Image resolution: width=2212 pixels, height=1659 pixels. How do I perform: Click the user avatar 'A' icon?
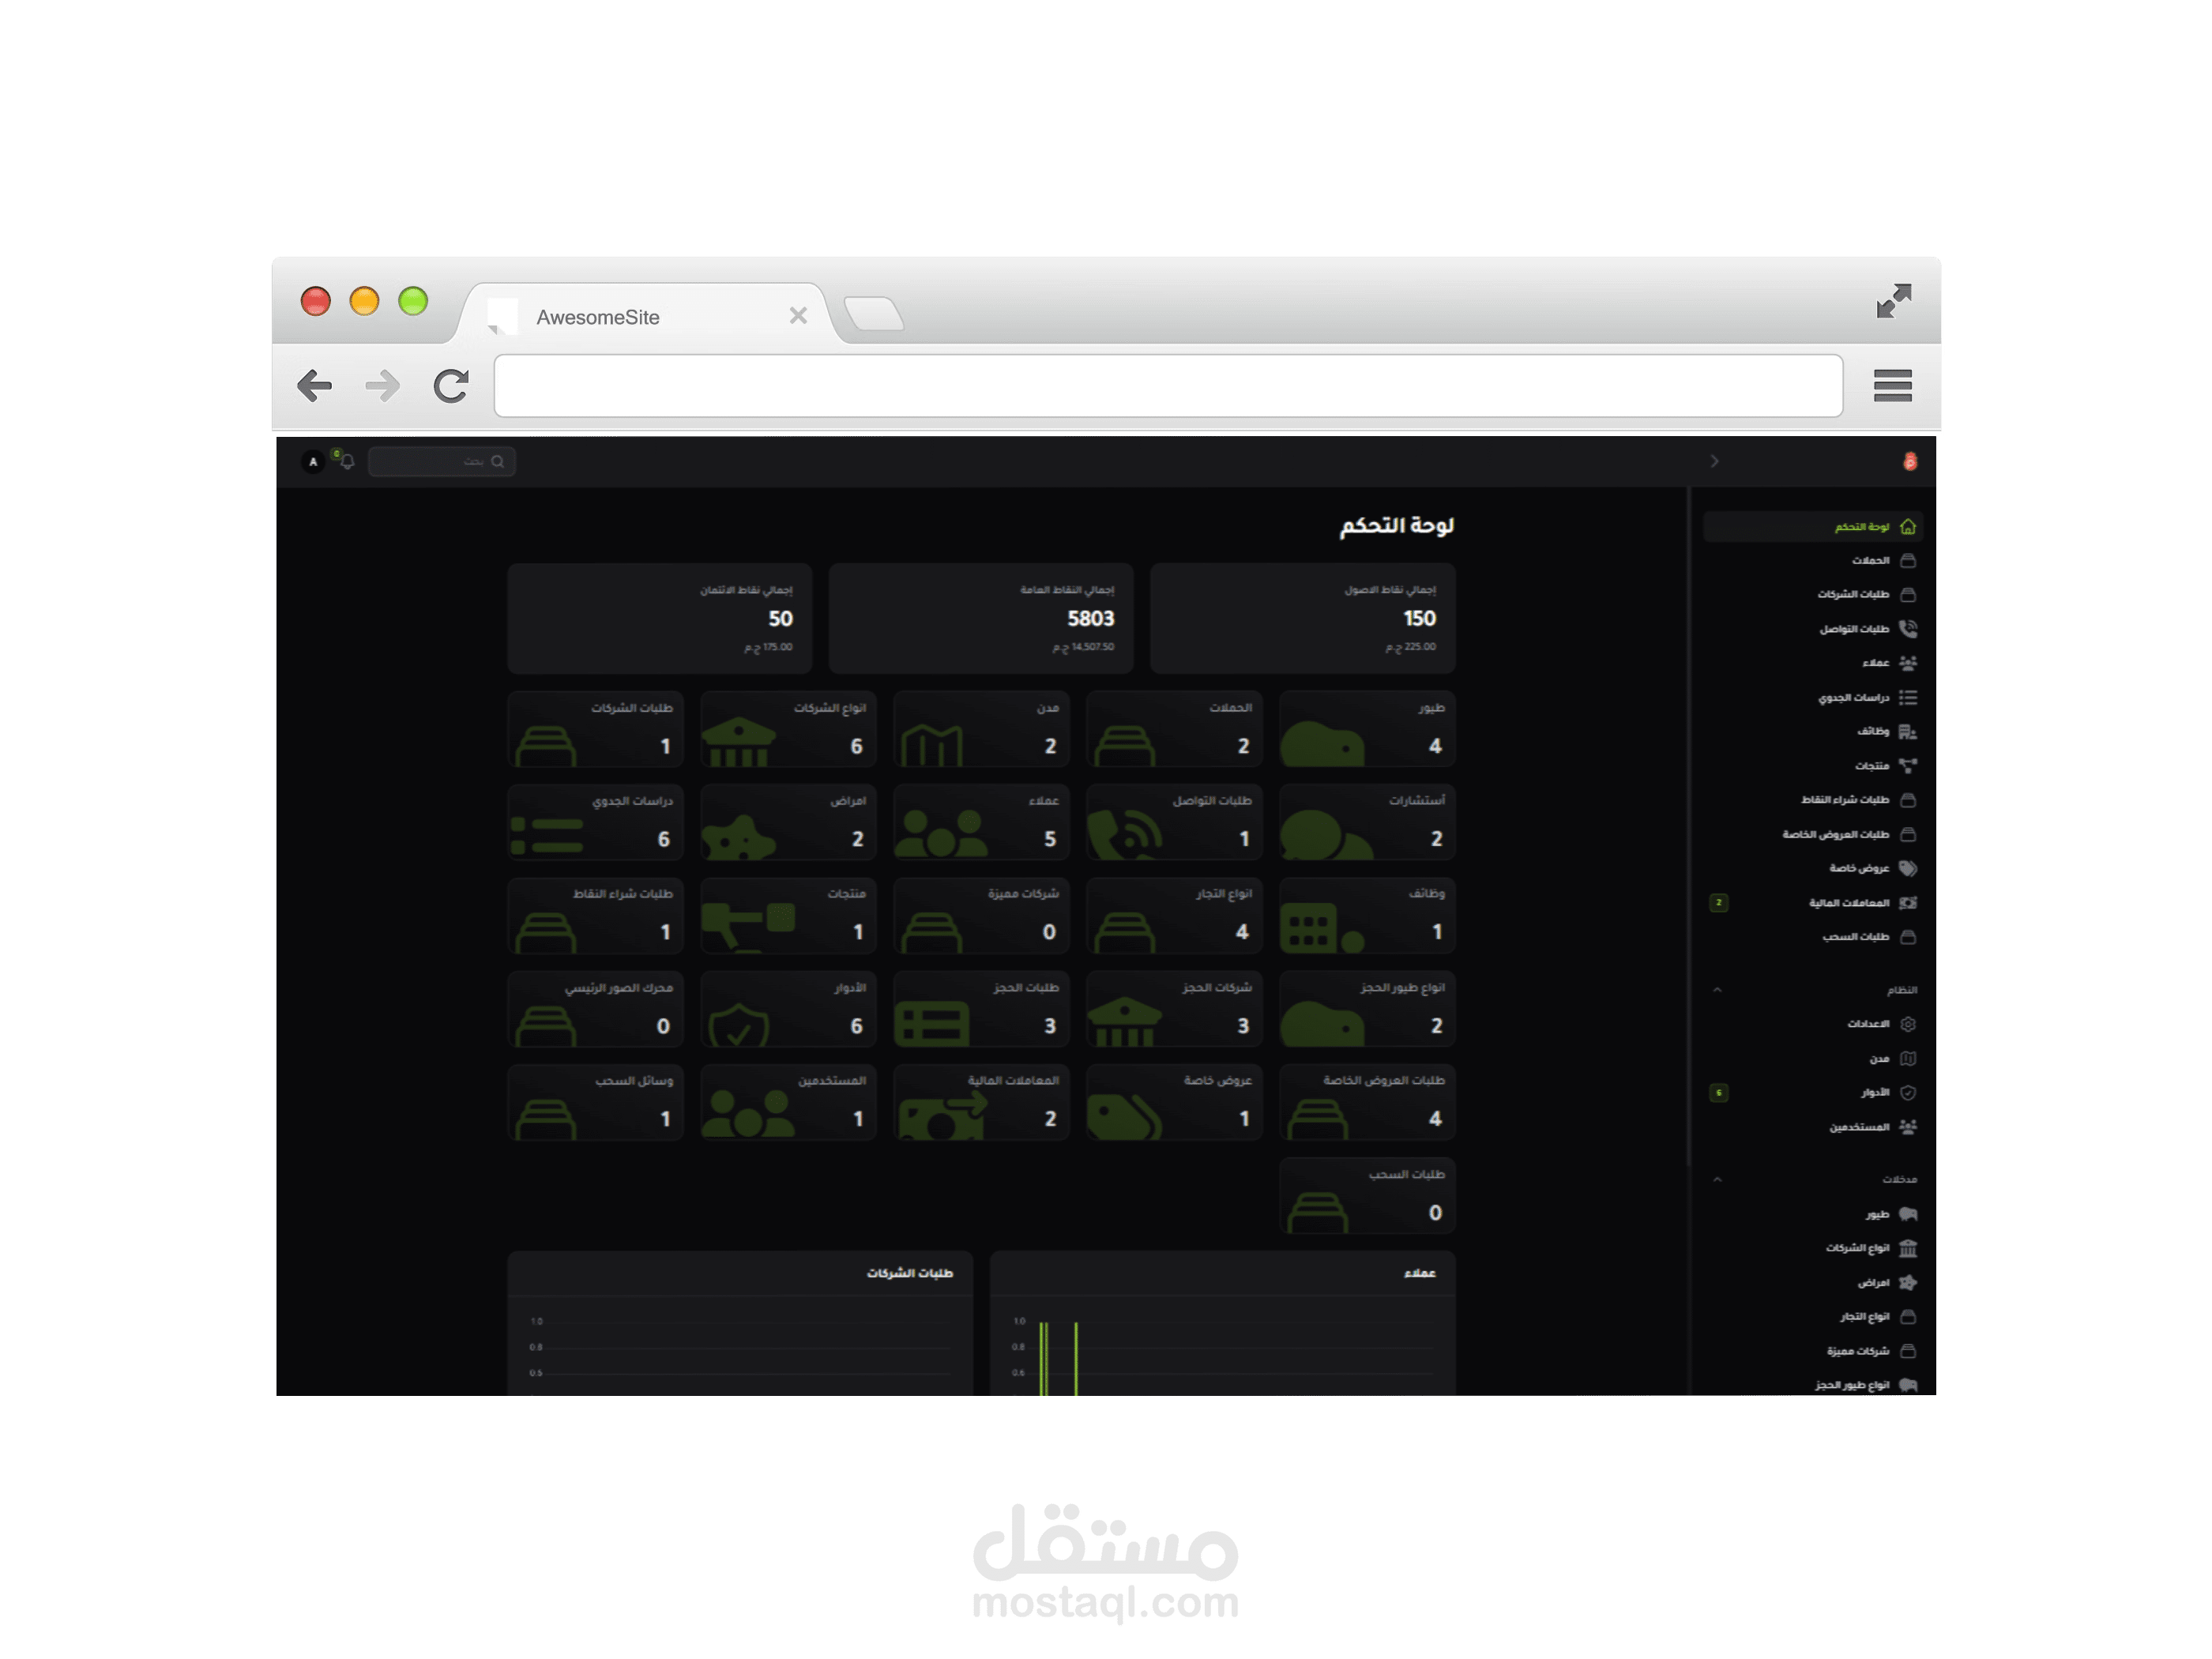coord(313,461)
